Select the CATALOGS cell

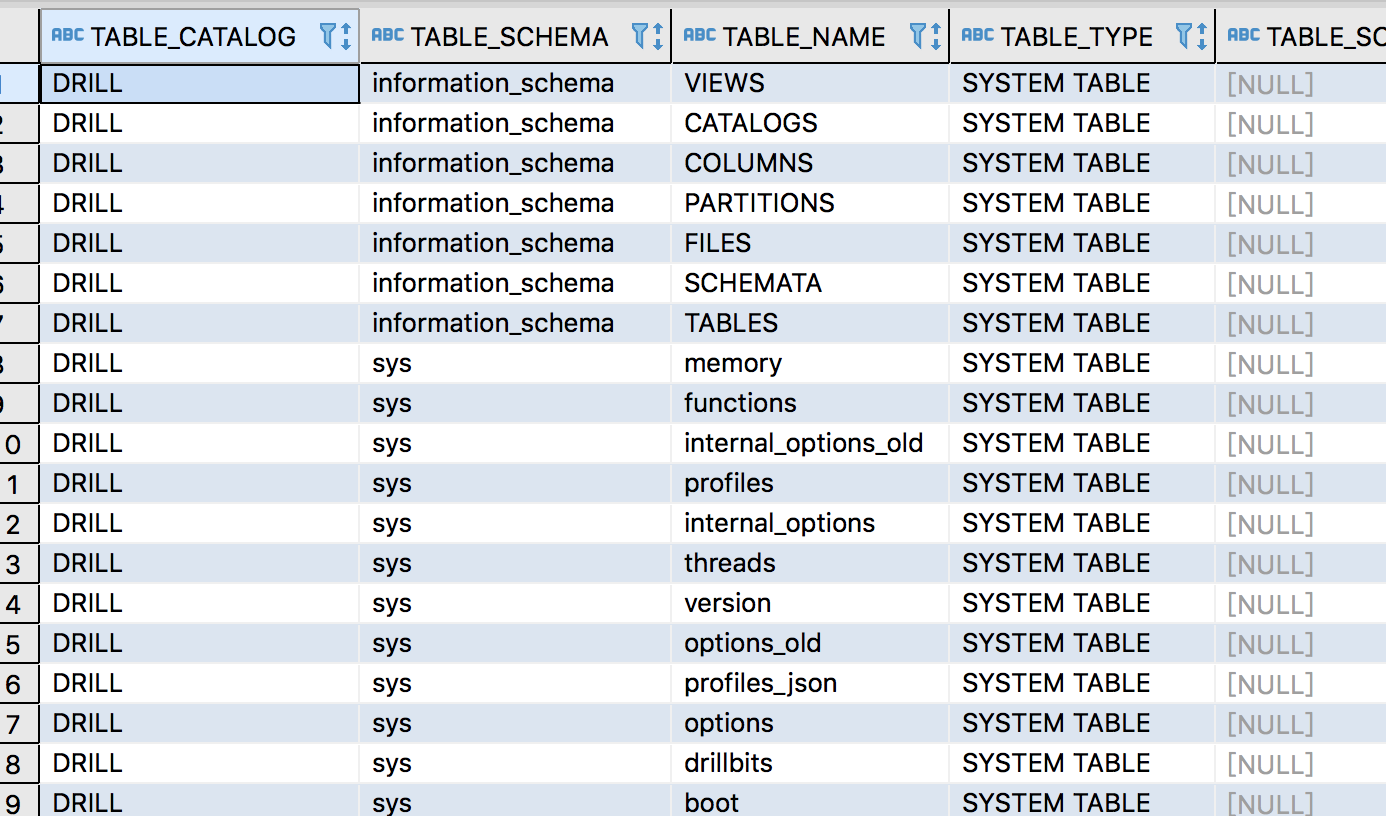(811, 123)
